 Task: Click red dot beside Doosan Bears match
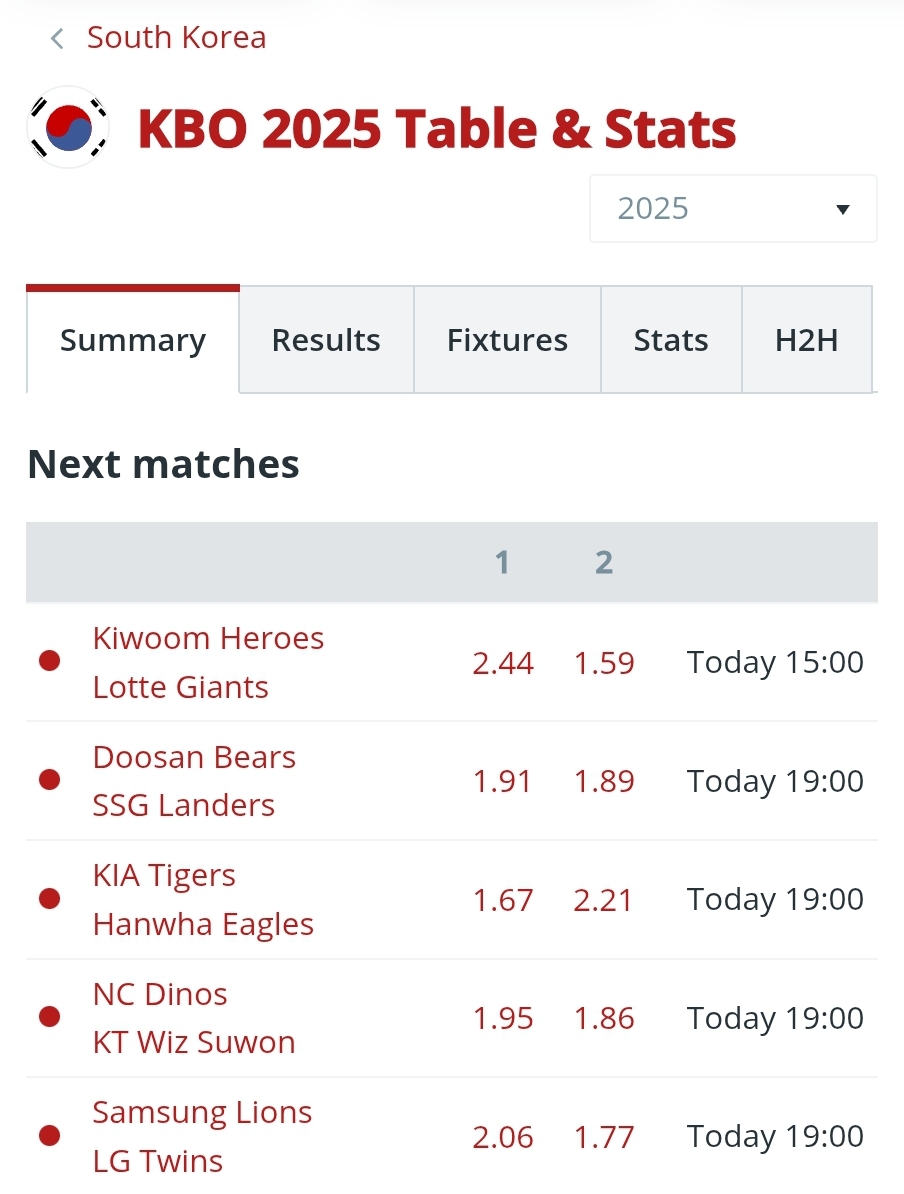(49, 780)
